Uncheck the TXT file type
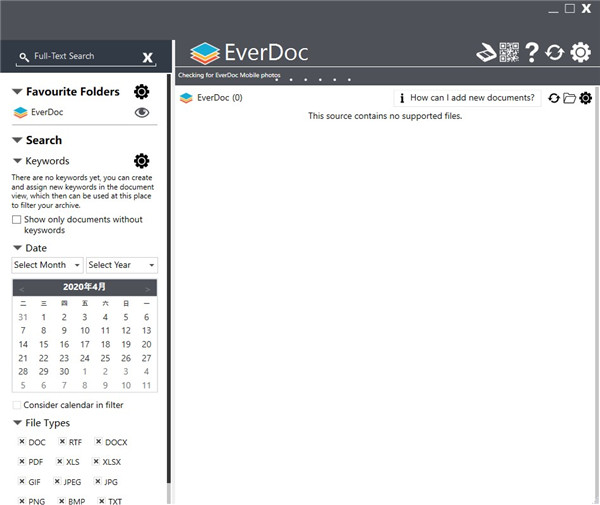Viewport: 600px width, 505px height. pos(101,501)
